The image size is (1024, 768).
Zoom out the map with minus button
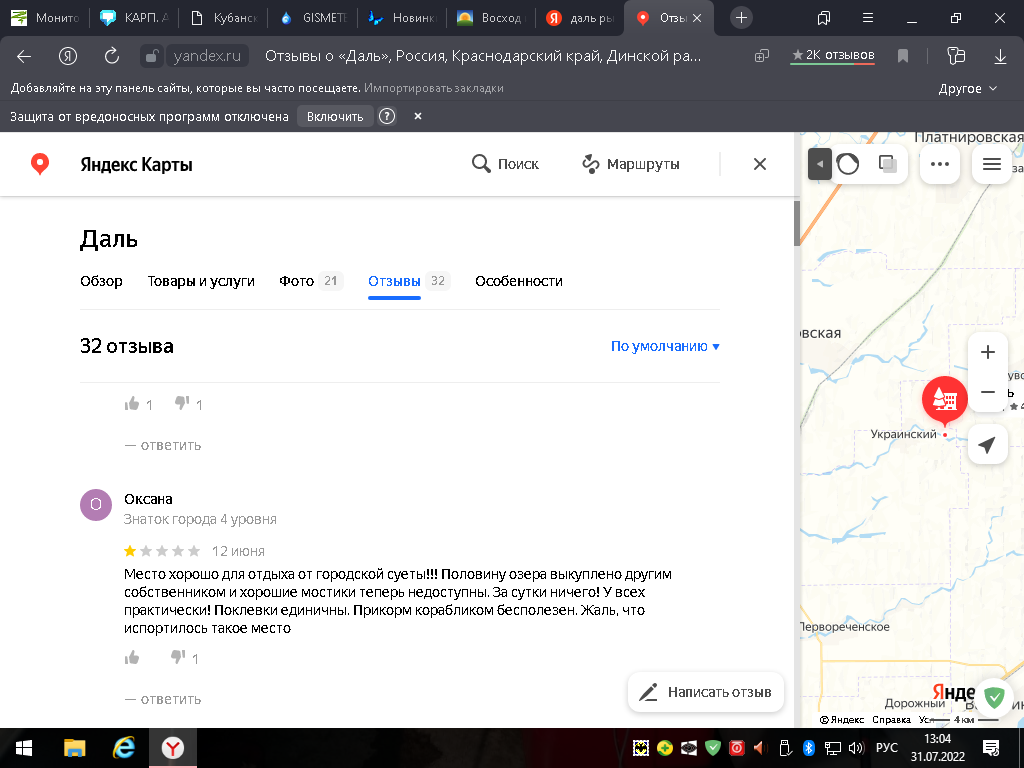[988, 392]
